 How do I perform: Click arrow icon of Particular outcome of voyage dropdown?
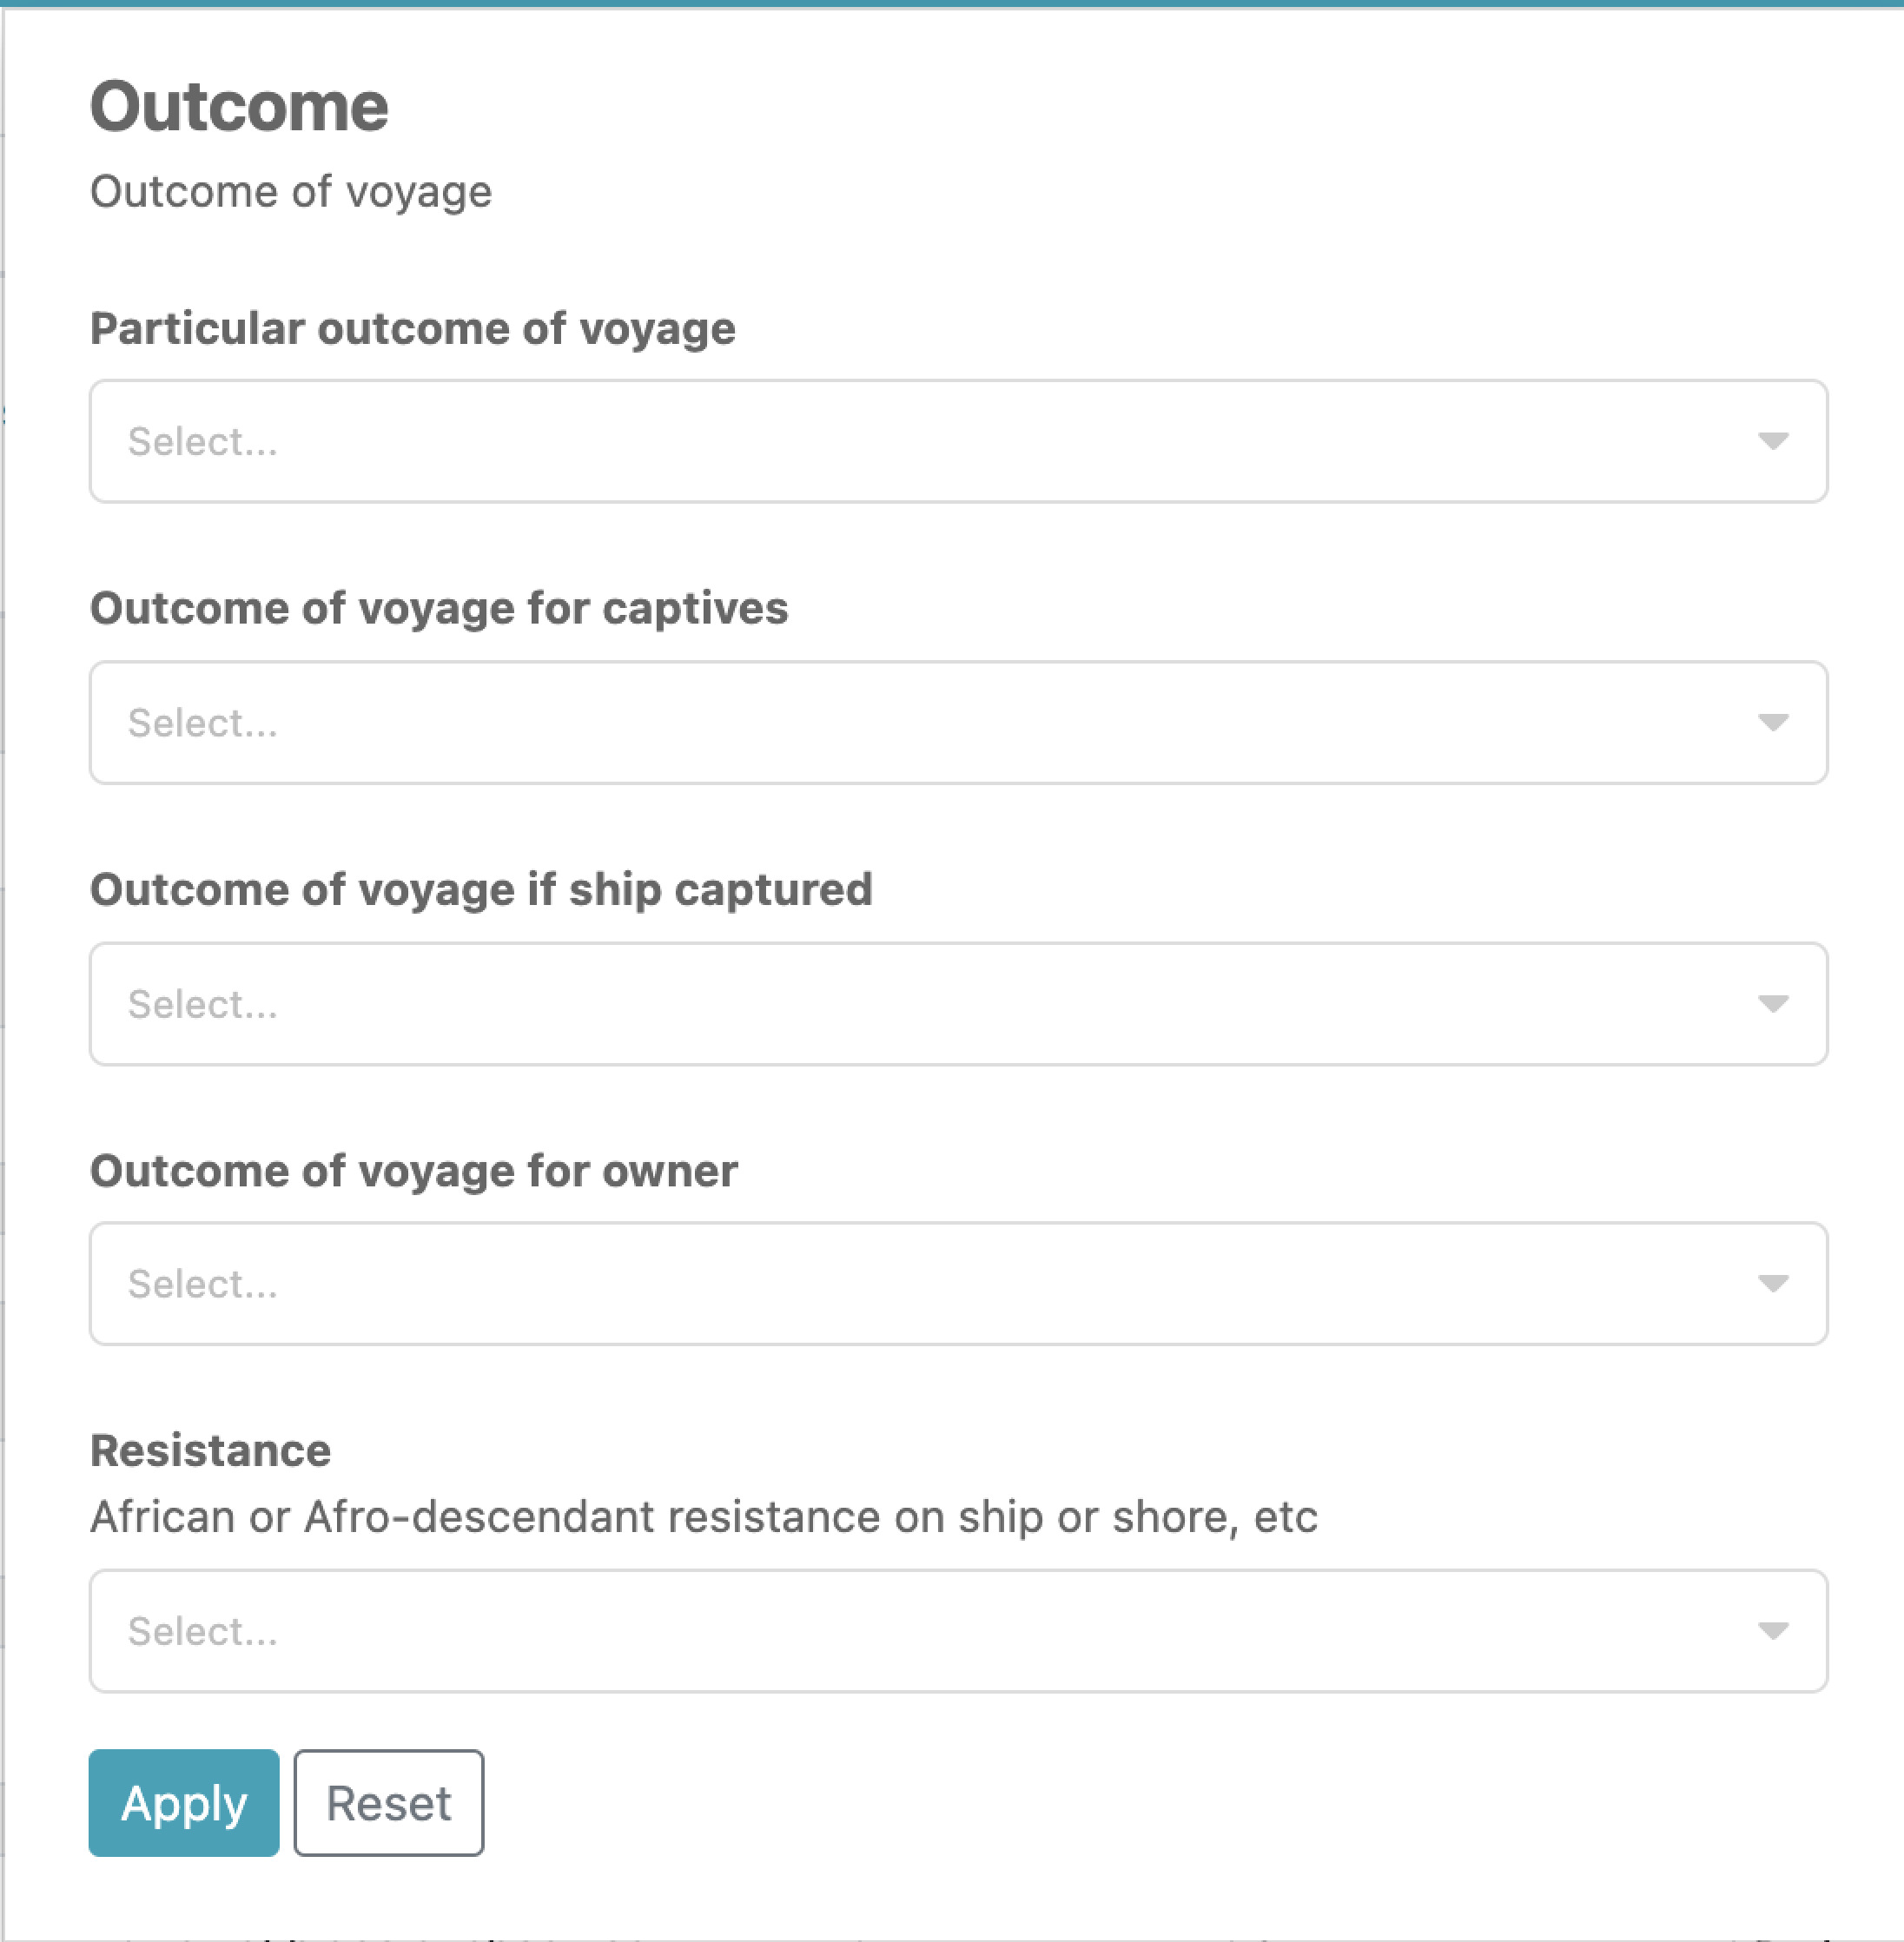tap(1772, 441)
